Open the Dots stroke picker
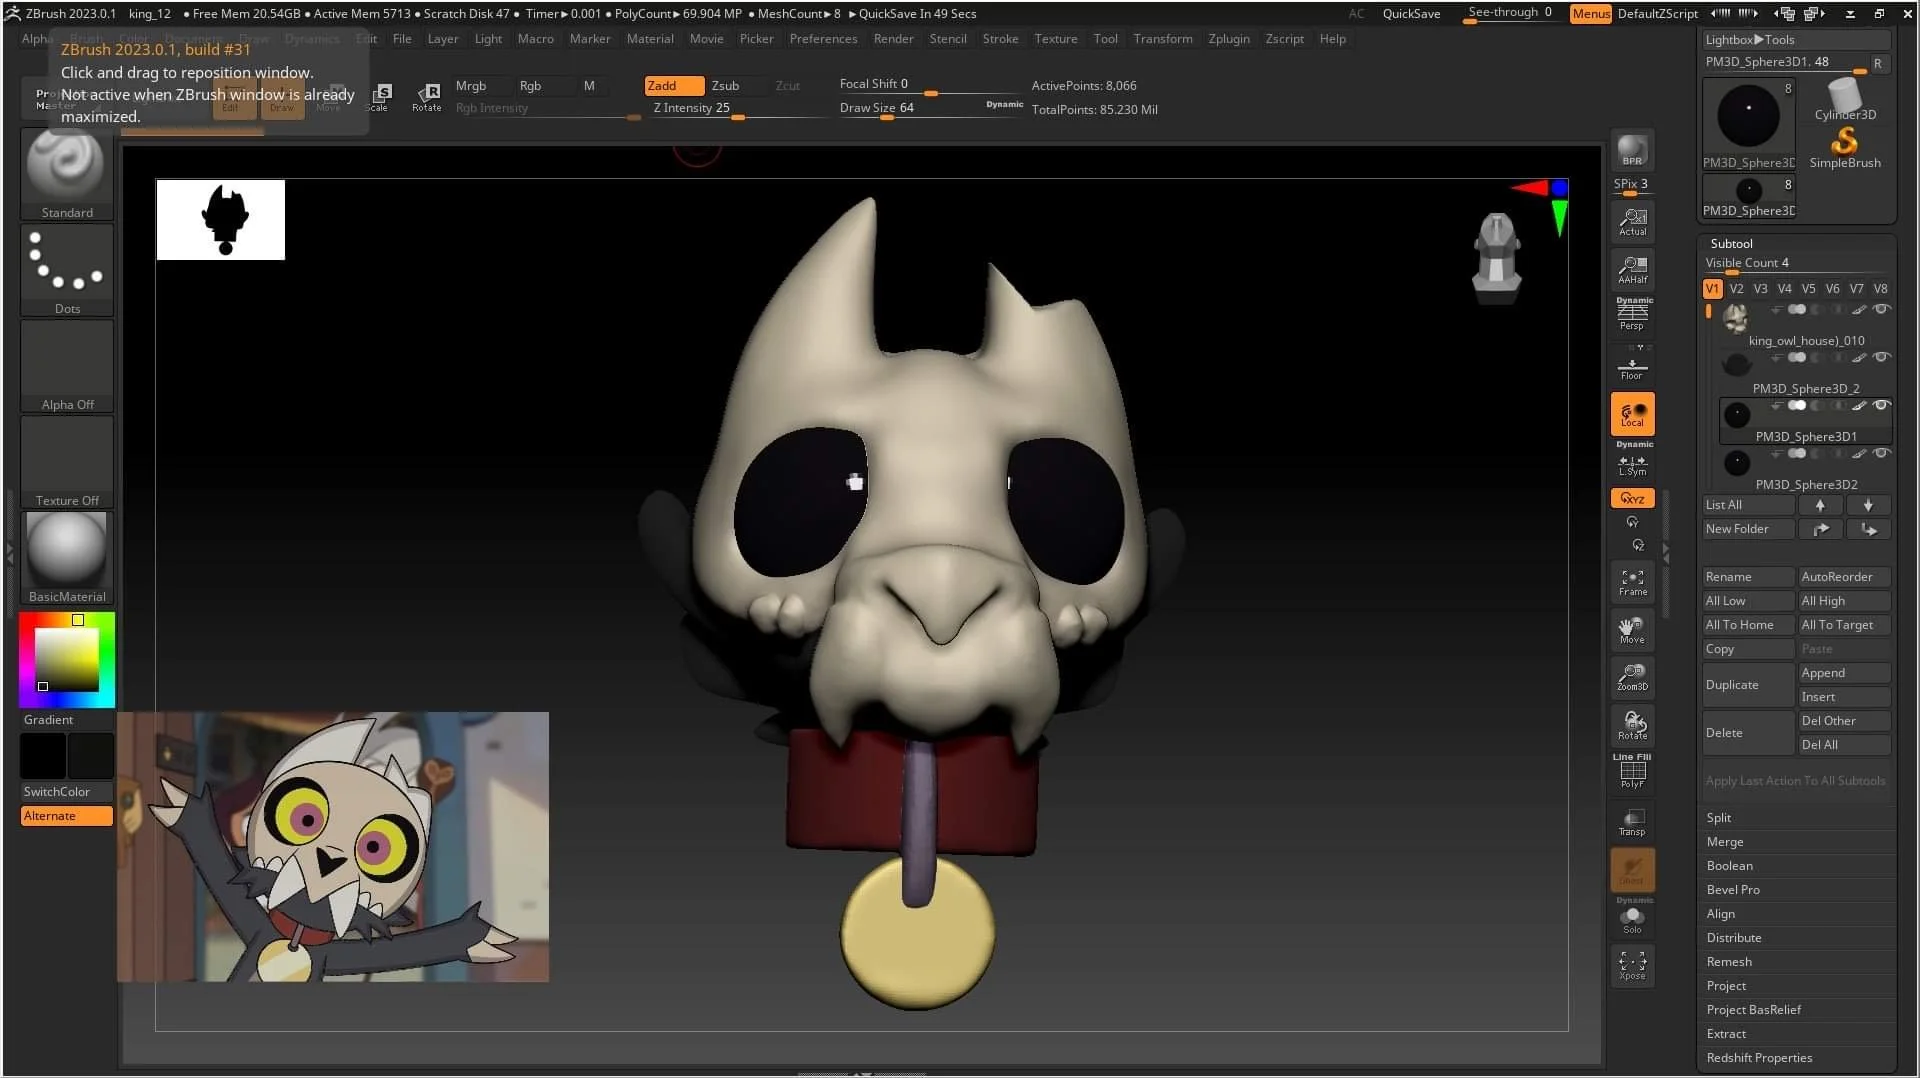1920x1078 pixels. pos(67,270)
